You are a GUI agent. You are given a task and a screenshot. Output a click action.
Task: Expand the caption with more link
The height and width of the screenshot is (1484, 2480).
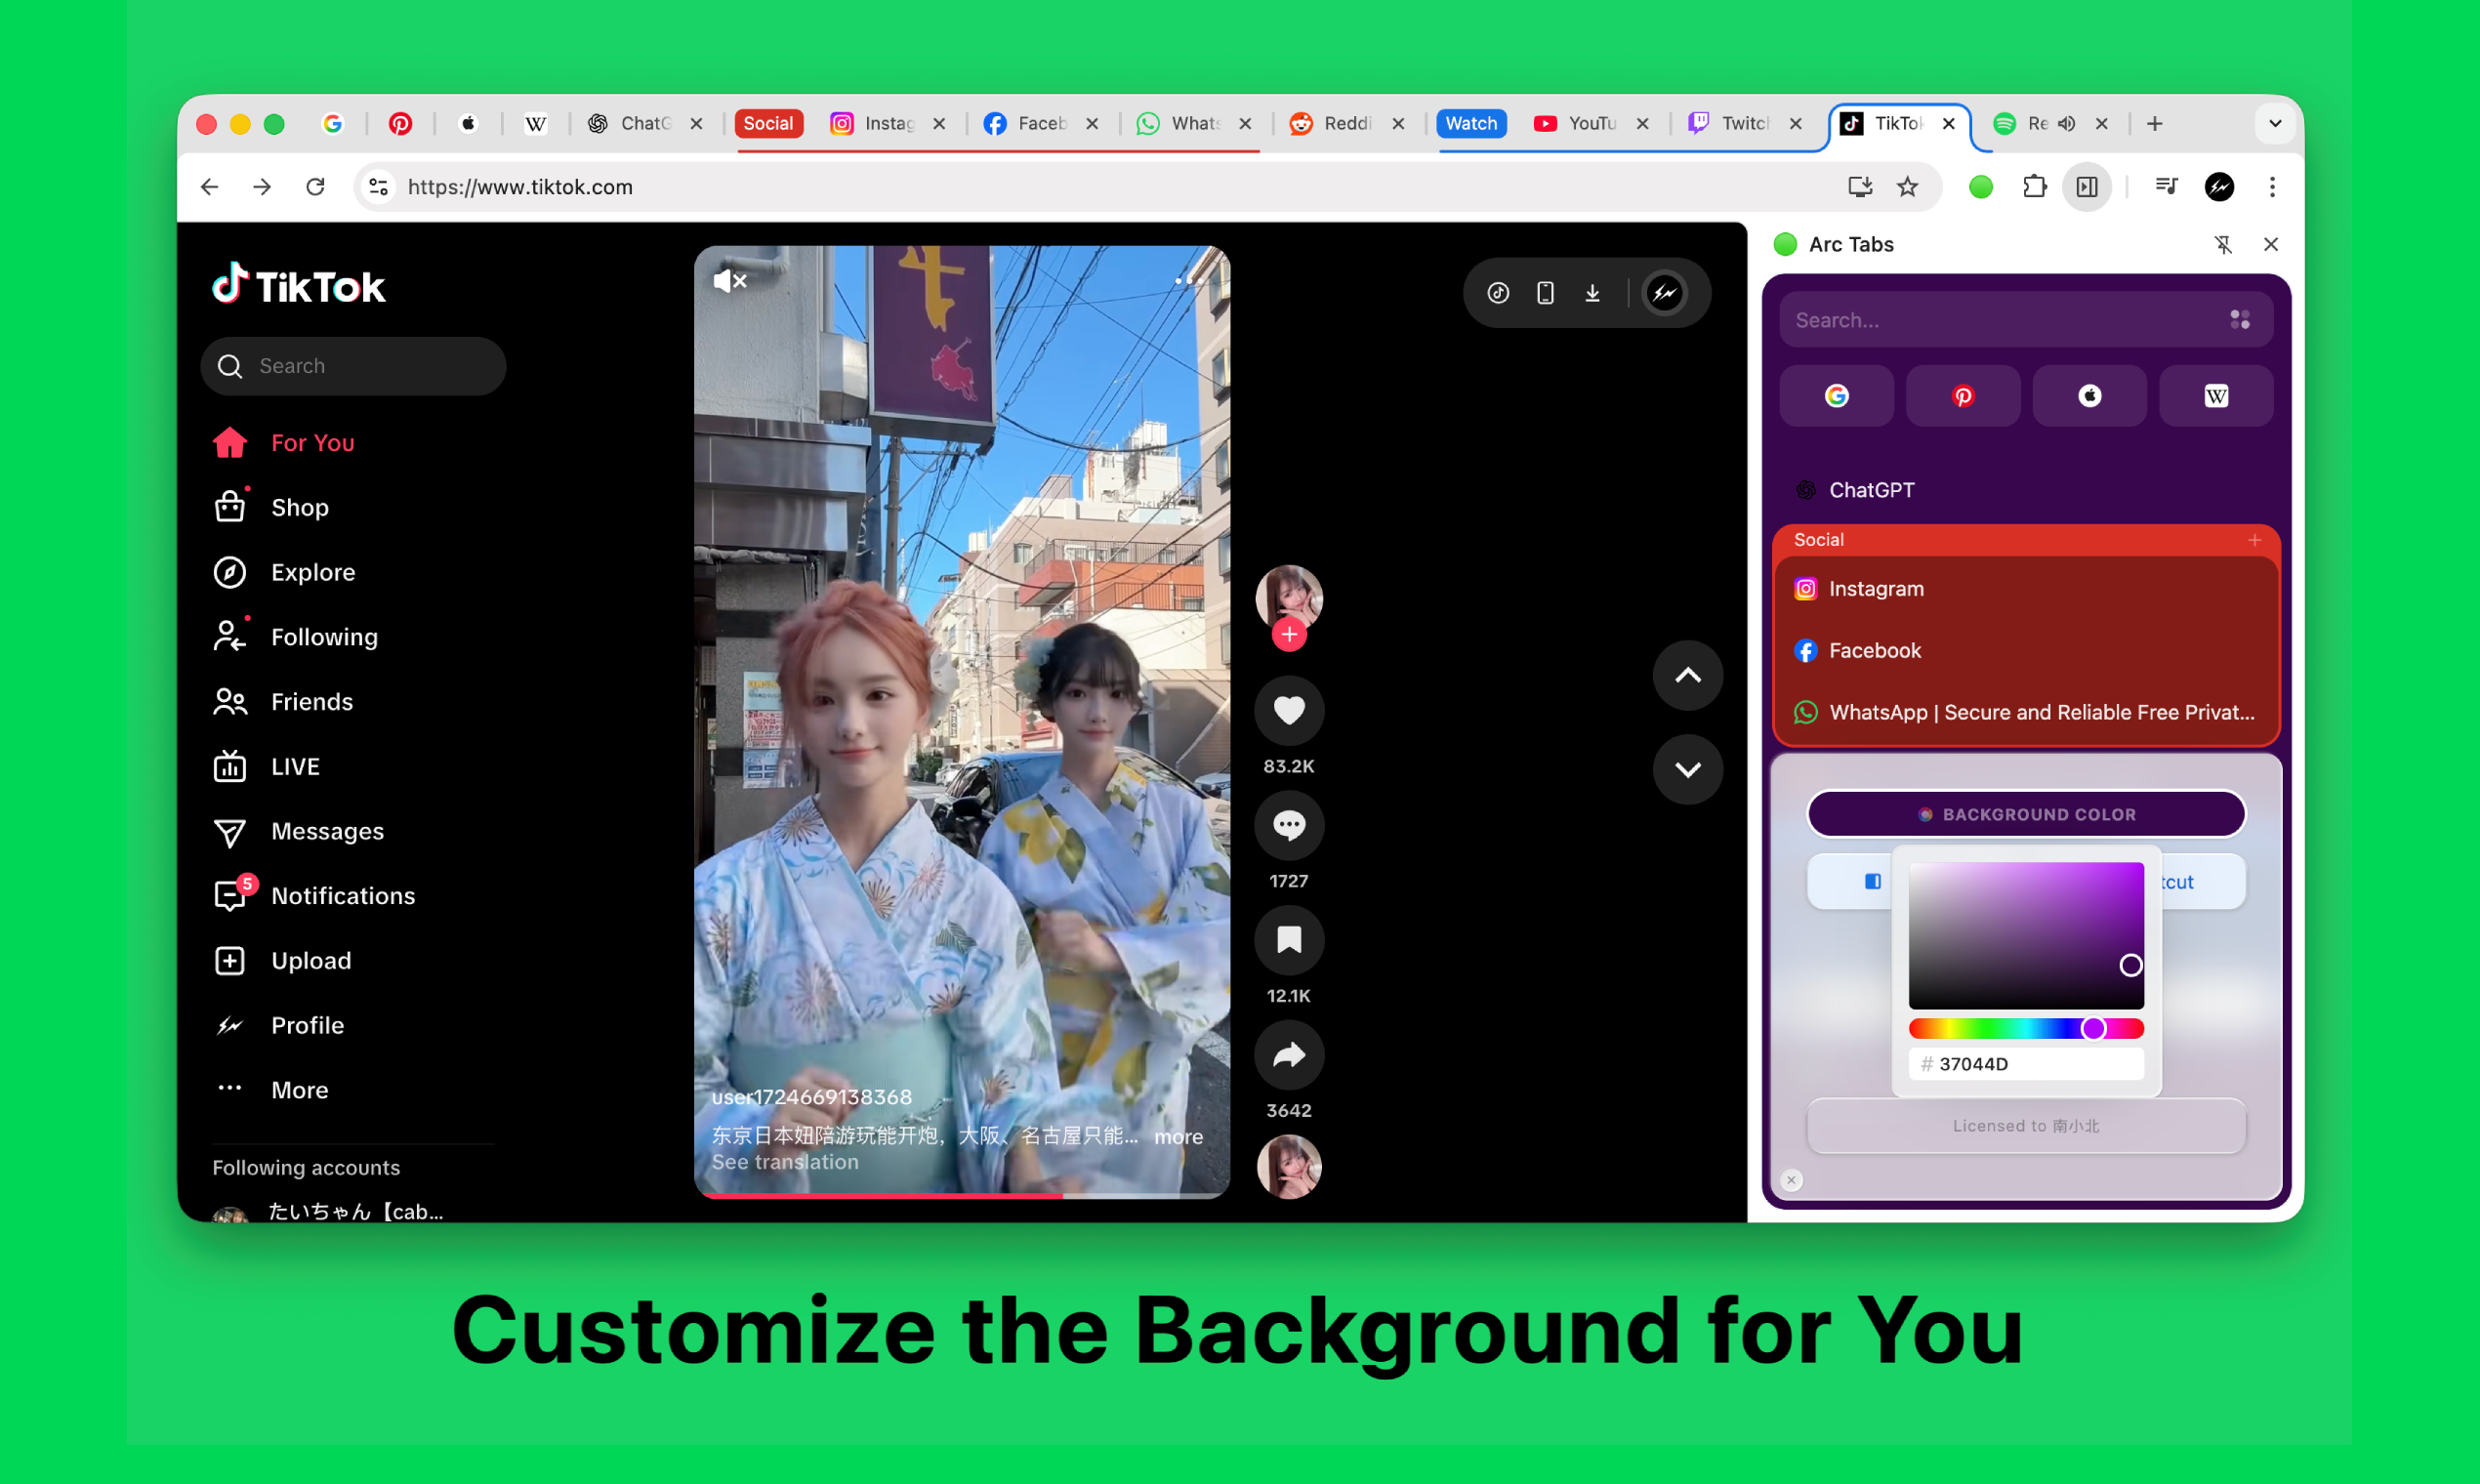click(1178, 1137)
